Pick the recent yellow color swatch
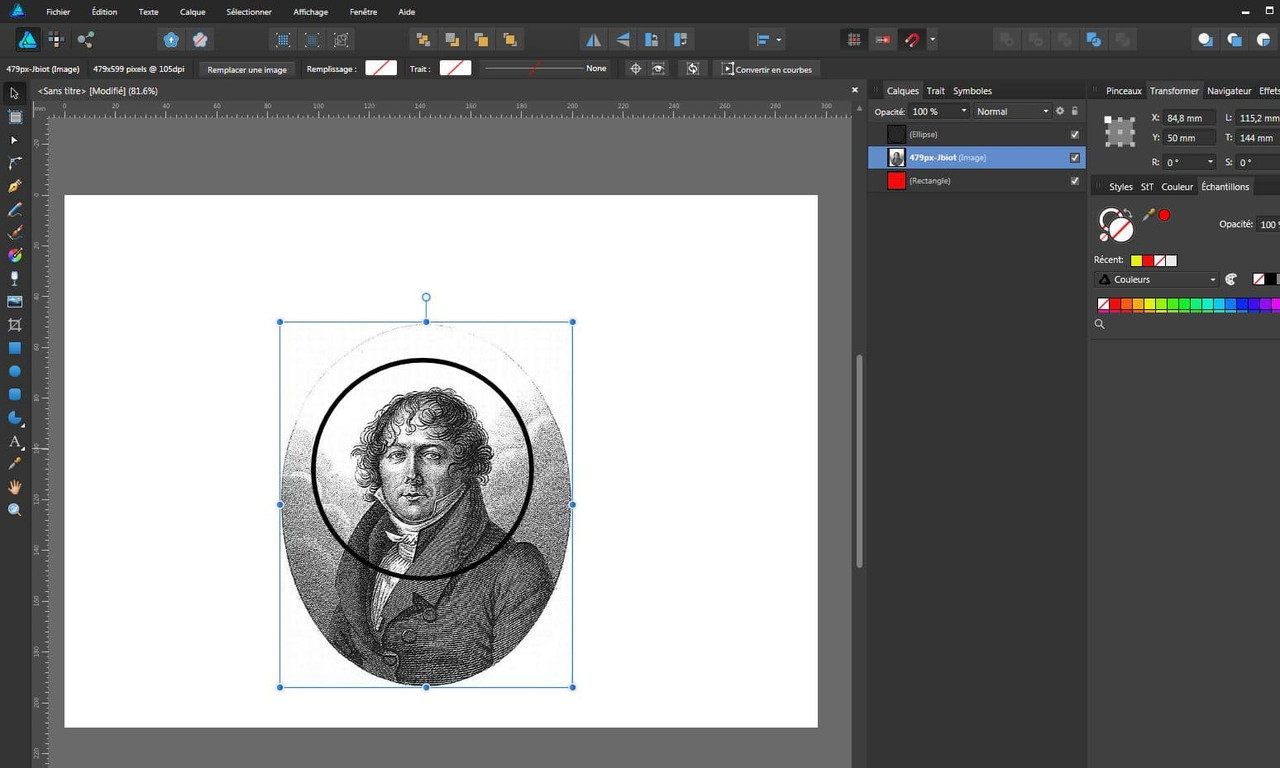1280x768 pixels. (1136, 260)
